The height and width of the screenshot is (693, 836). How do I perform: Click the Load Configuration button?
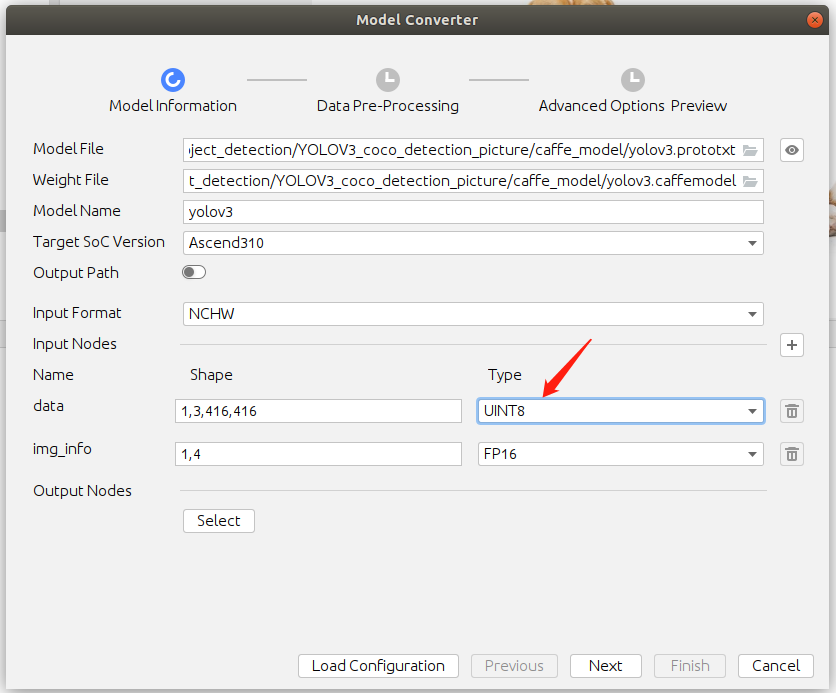click(x=378, y=666)
